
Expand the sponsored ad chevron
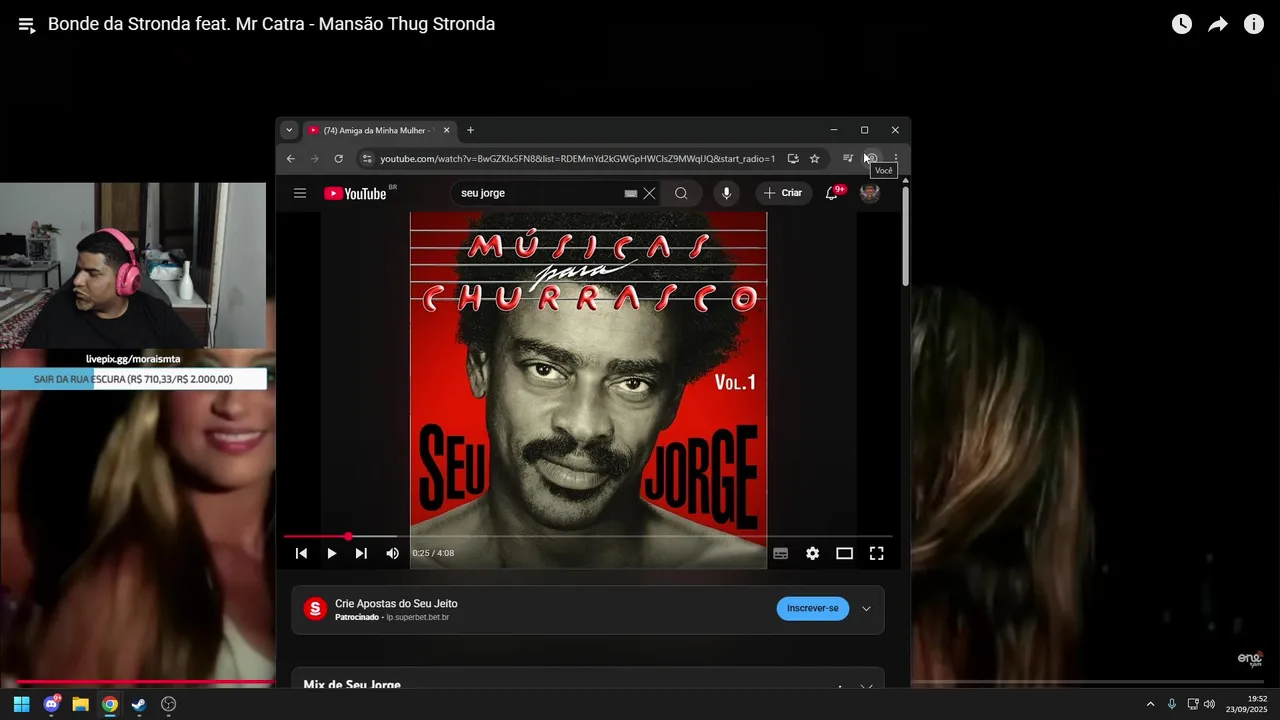pos(866,609)
